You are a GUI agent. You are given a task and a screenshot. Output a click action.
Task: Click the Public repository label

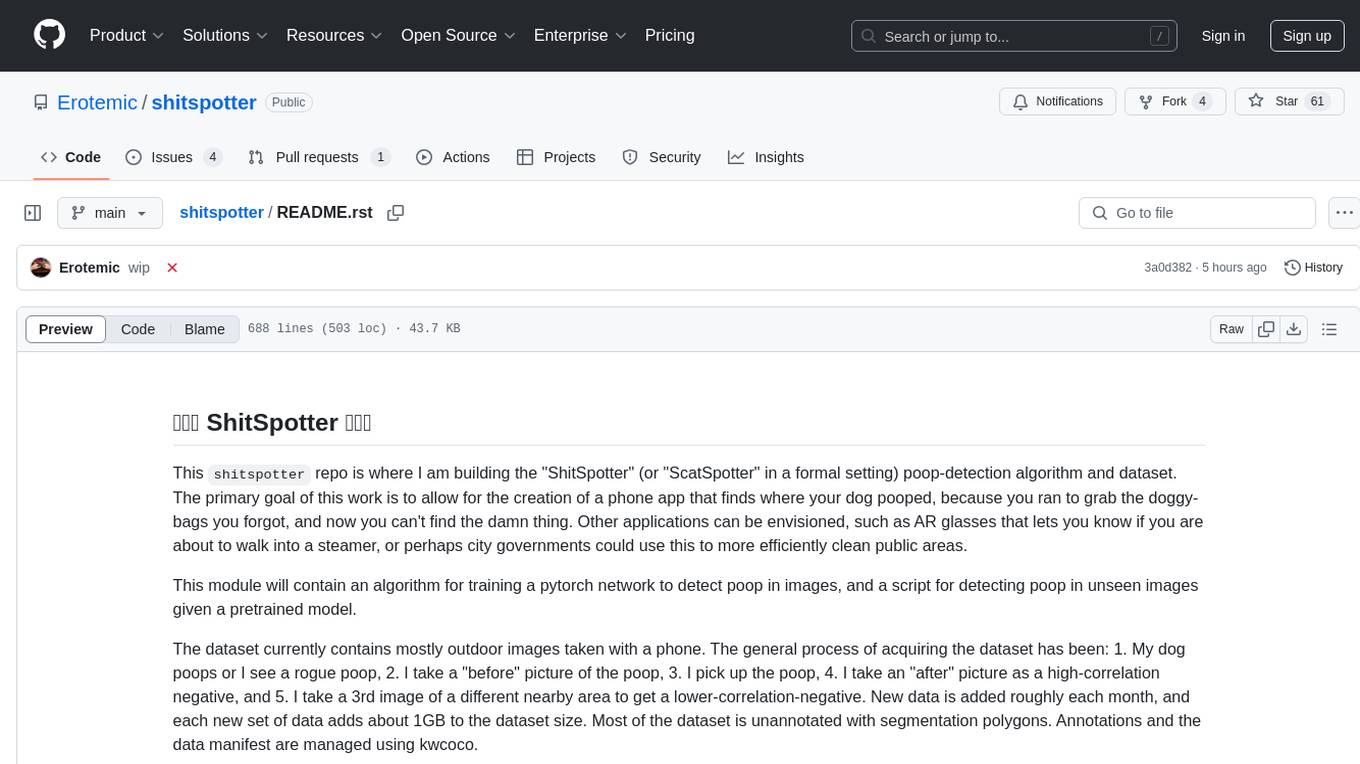point(289,102)
